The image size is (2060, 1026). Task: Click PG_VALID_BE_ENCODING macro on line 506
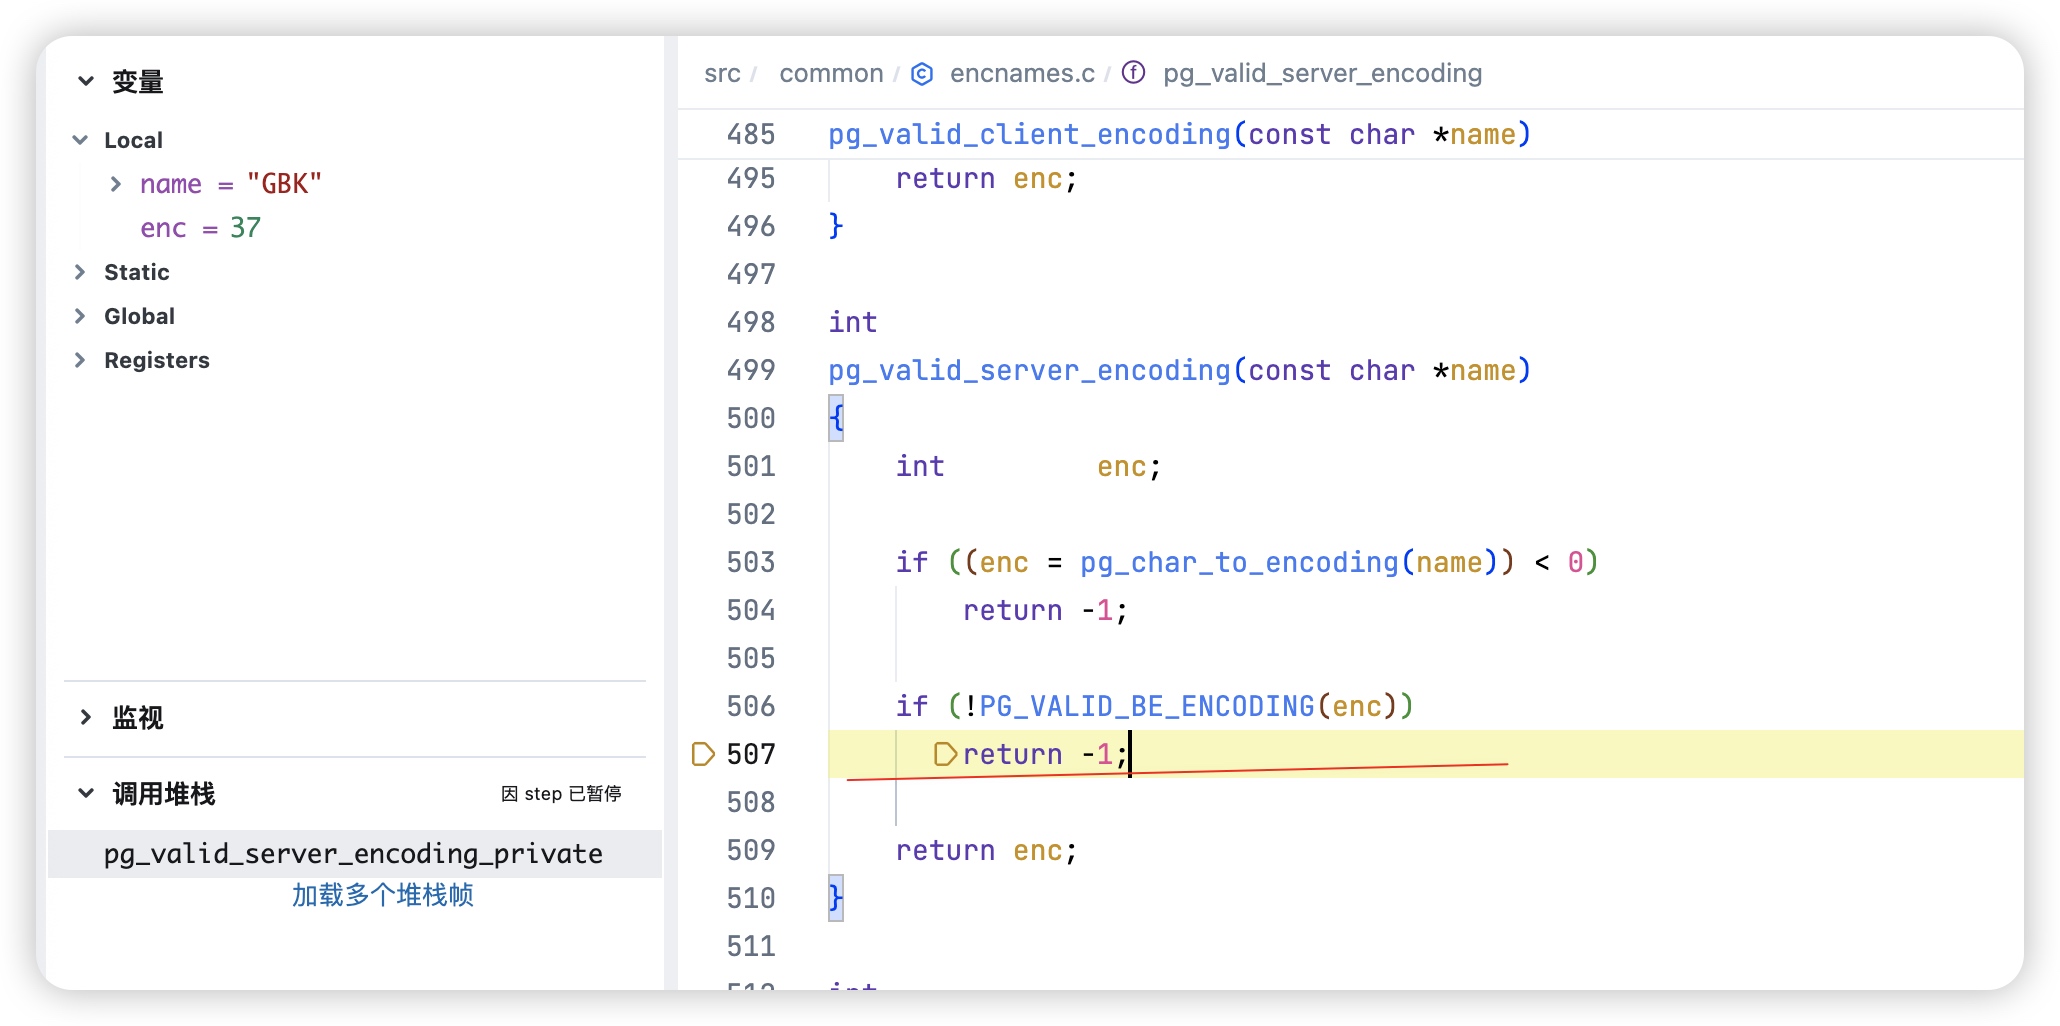(1147, 706)
